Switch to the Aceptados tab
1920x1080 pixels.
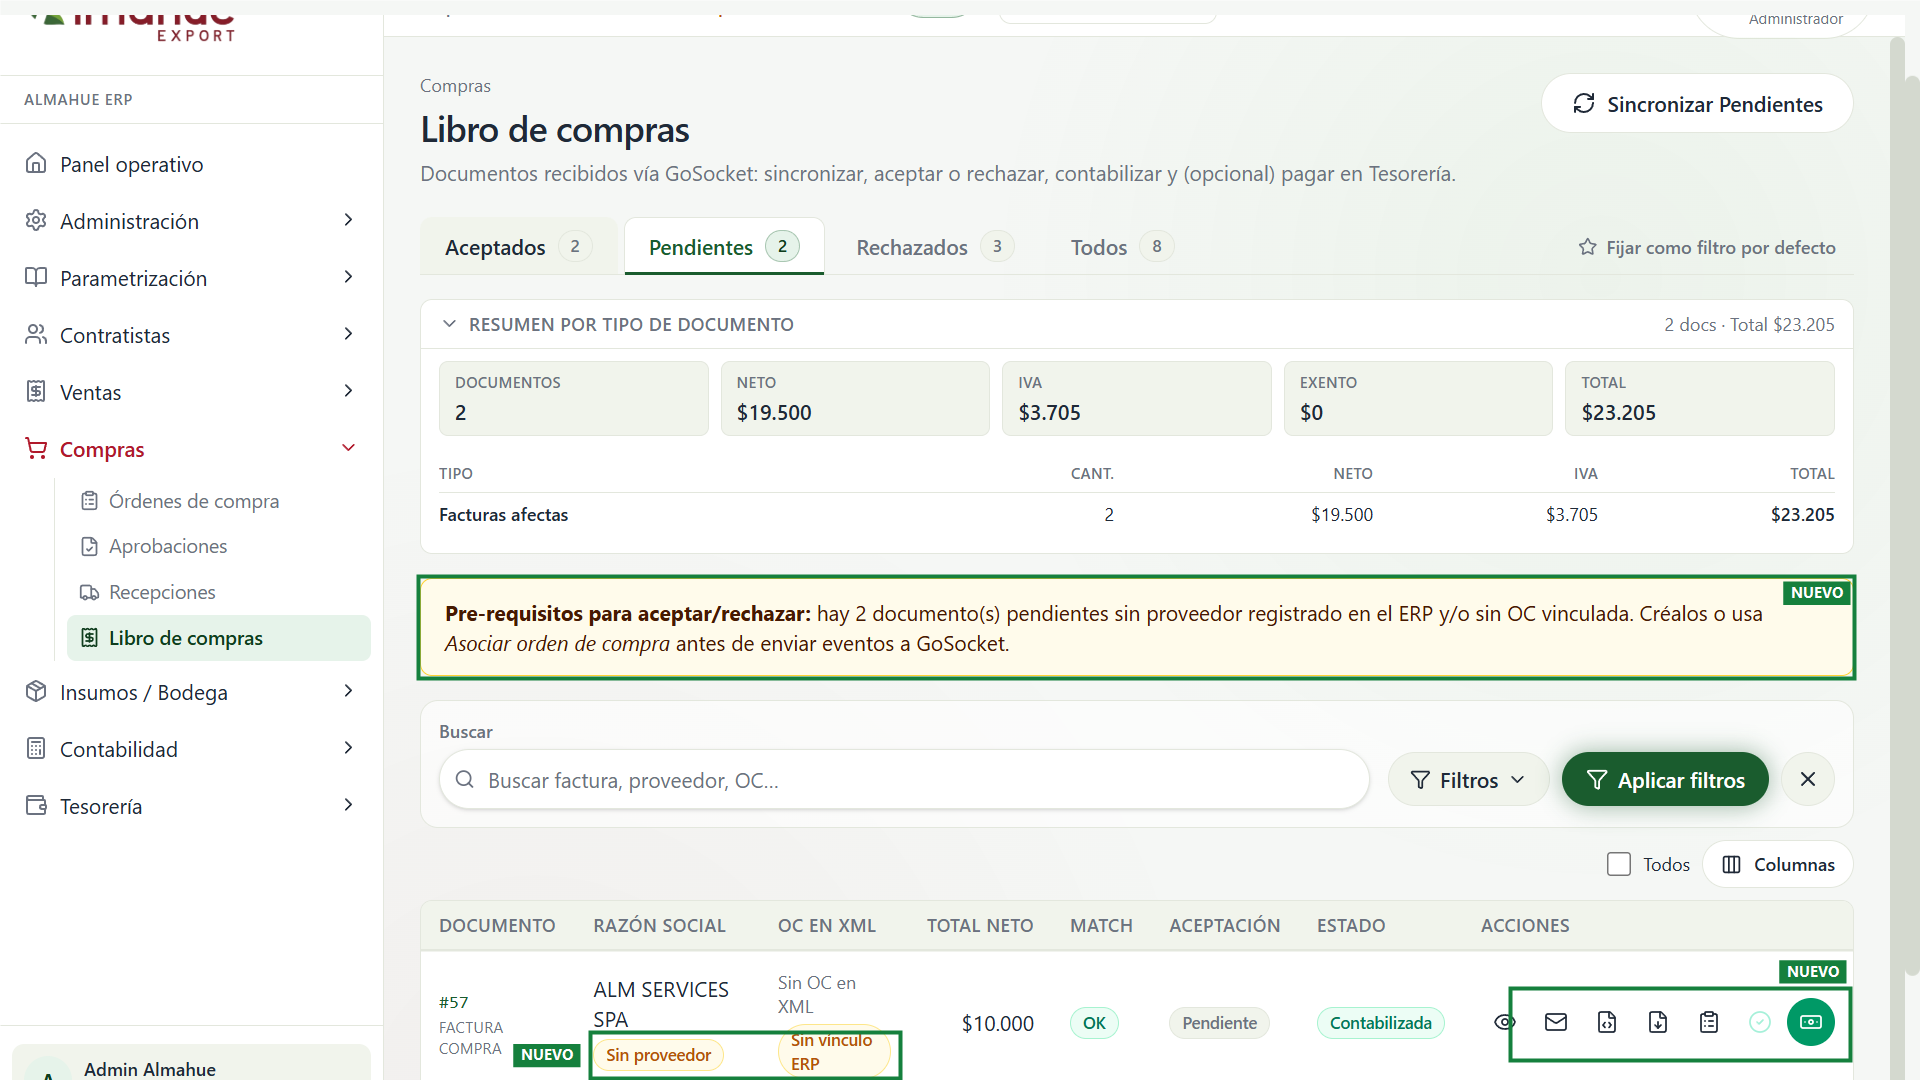coord(519,247)
